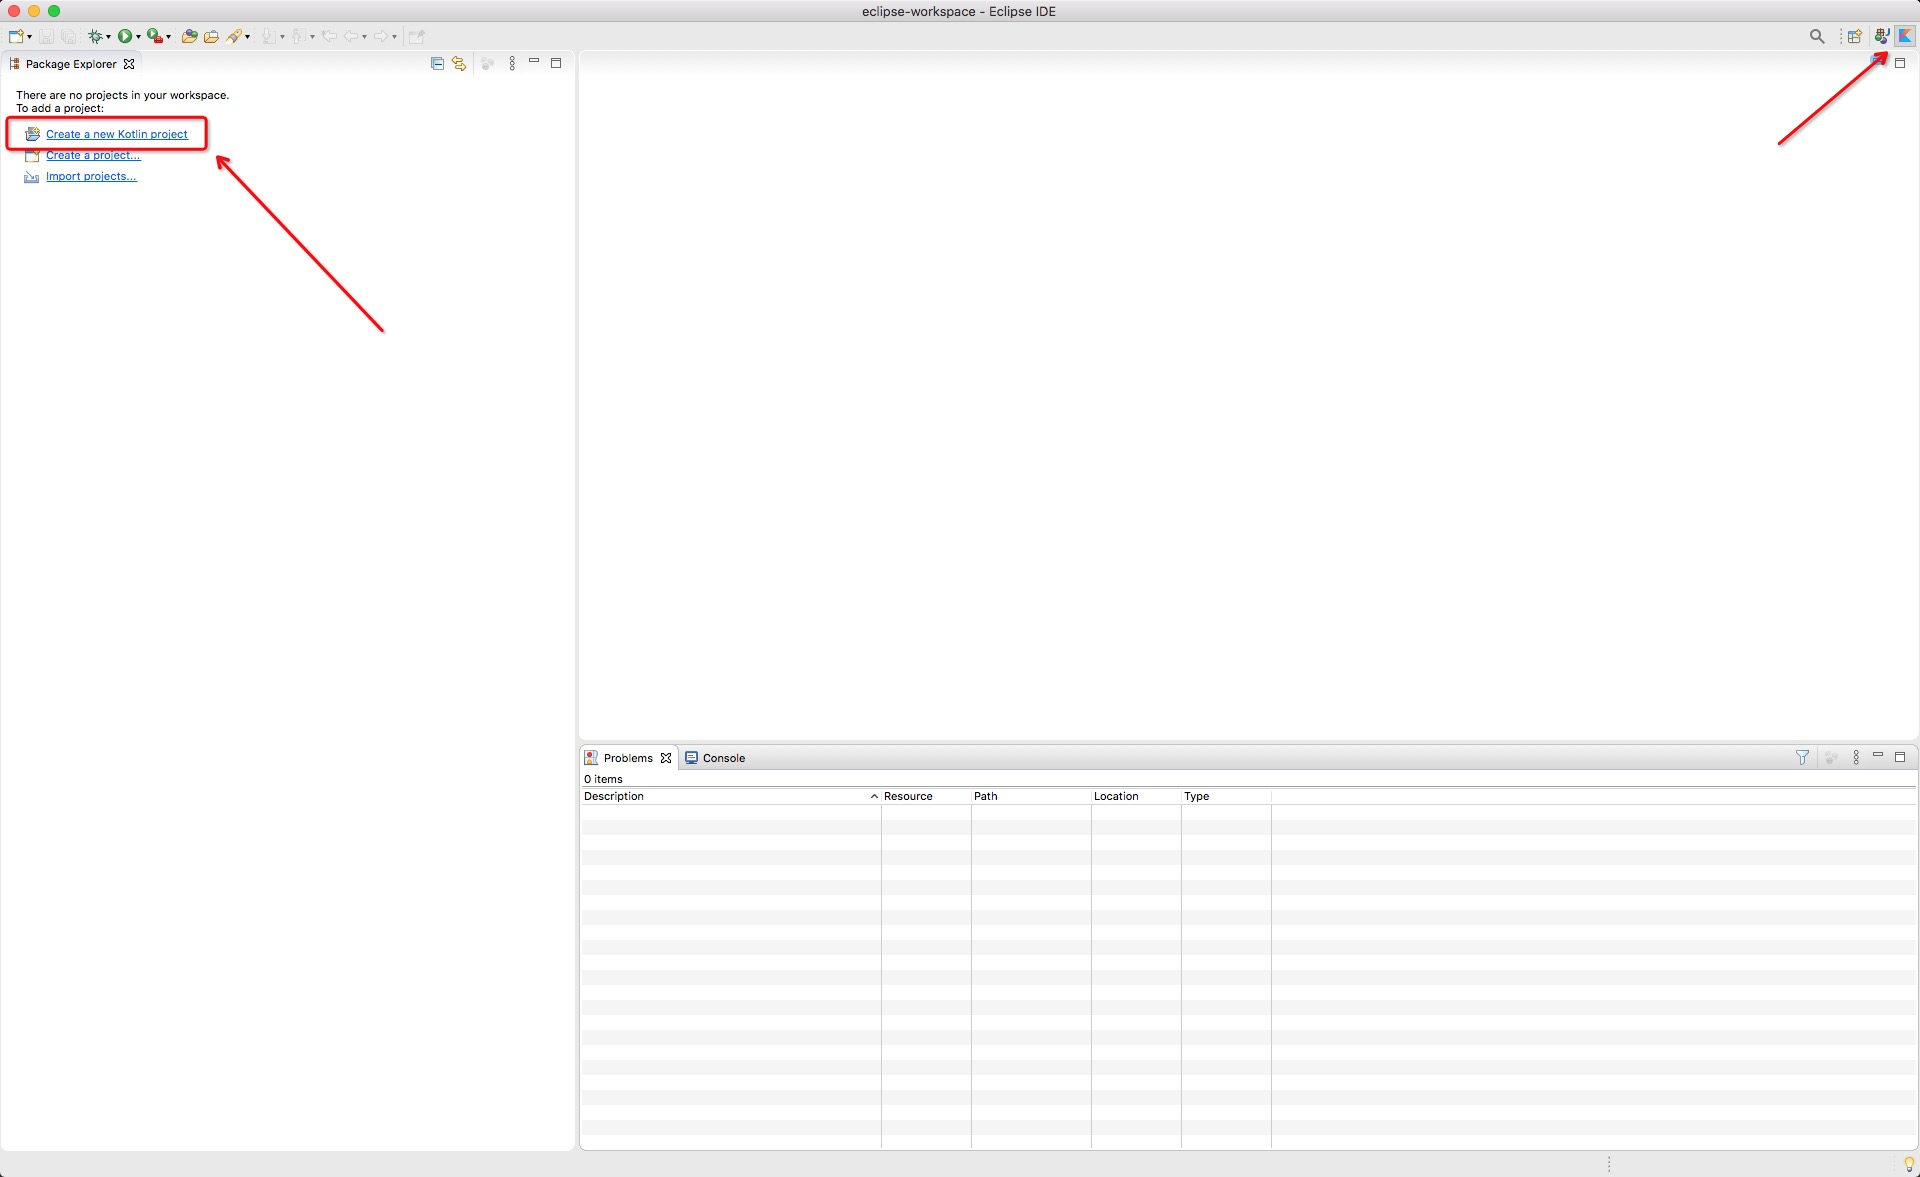The height and width of the screenshot is (1177, 1920).
Task: Run the program with the green play icon
Action: click(125, 36)
